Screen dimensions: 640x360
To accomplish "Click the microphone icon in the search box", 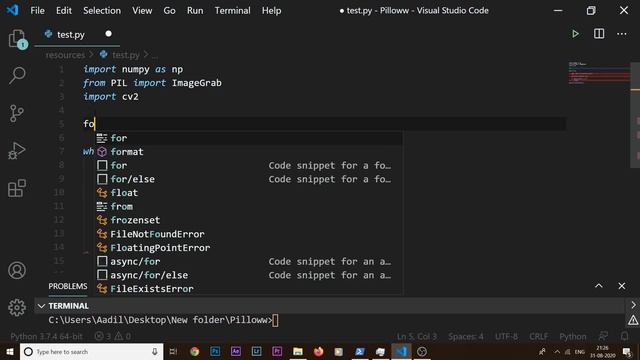I will coord(155,351).
